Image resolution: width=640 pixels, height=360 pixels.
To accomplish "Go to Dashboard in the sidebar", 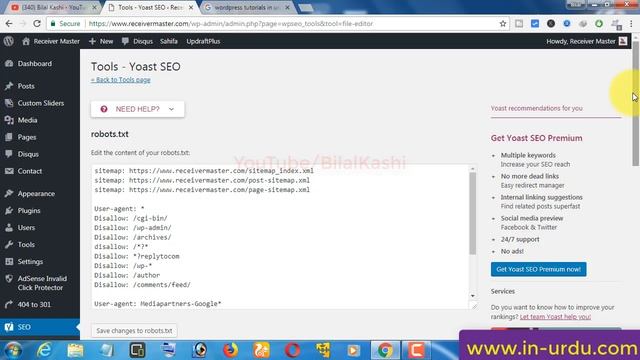I will click(35, 64).
